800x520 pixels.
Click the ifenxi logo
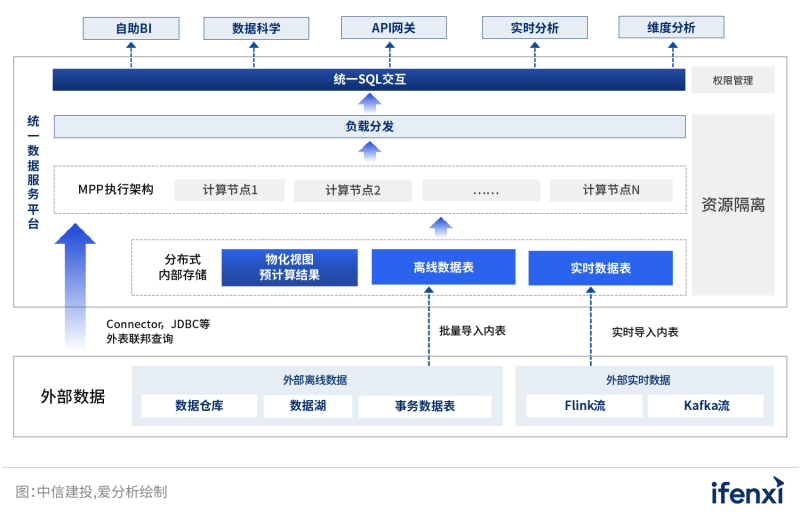point(746,490)
